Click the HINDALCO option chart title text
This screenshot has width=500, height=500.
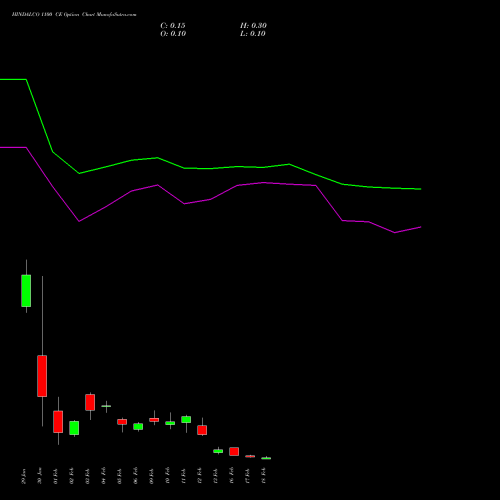(x=74, y=15)
